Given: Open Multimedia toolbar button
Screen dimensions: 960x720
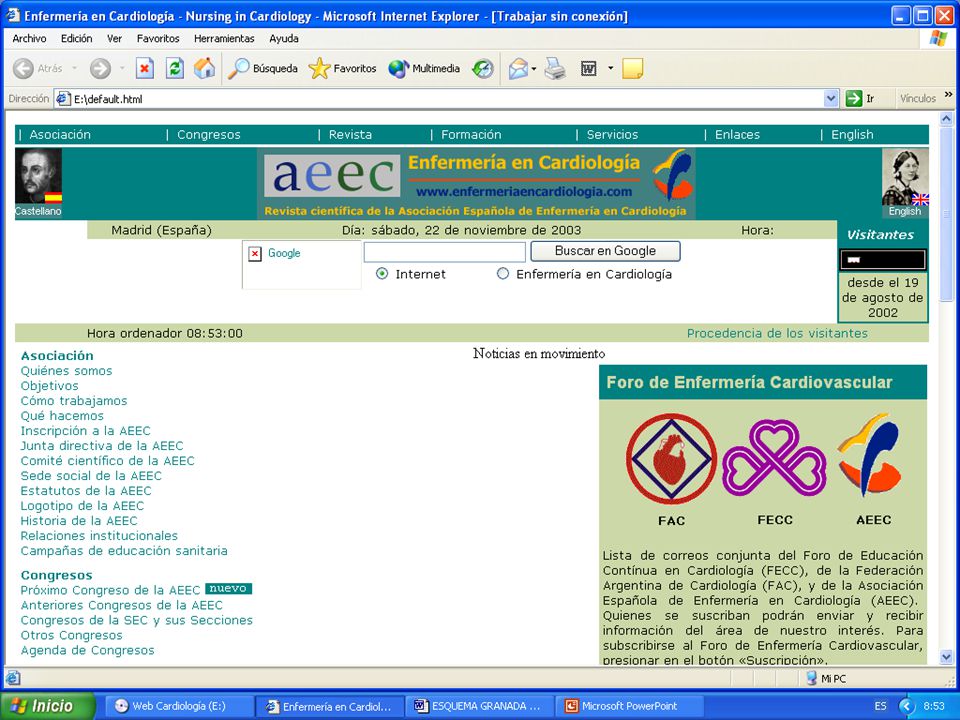Looking at the screenshot, I should click(x=424, y=69).
